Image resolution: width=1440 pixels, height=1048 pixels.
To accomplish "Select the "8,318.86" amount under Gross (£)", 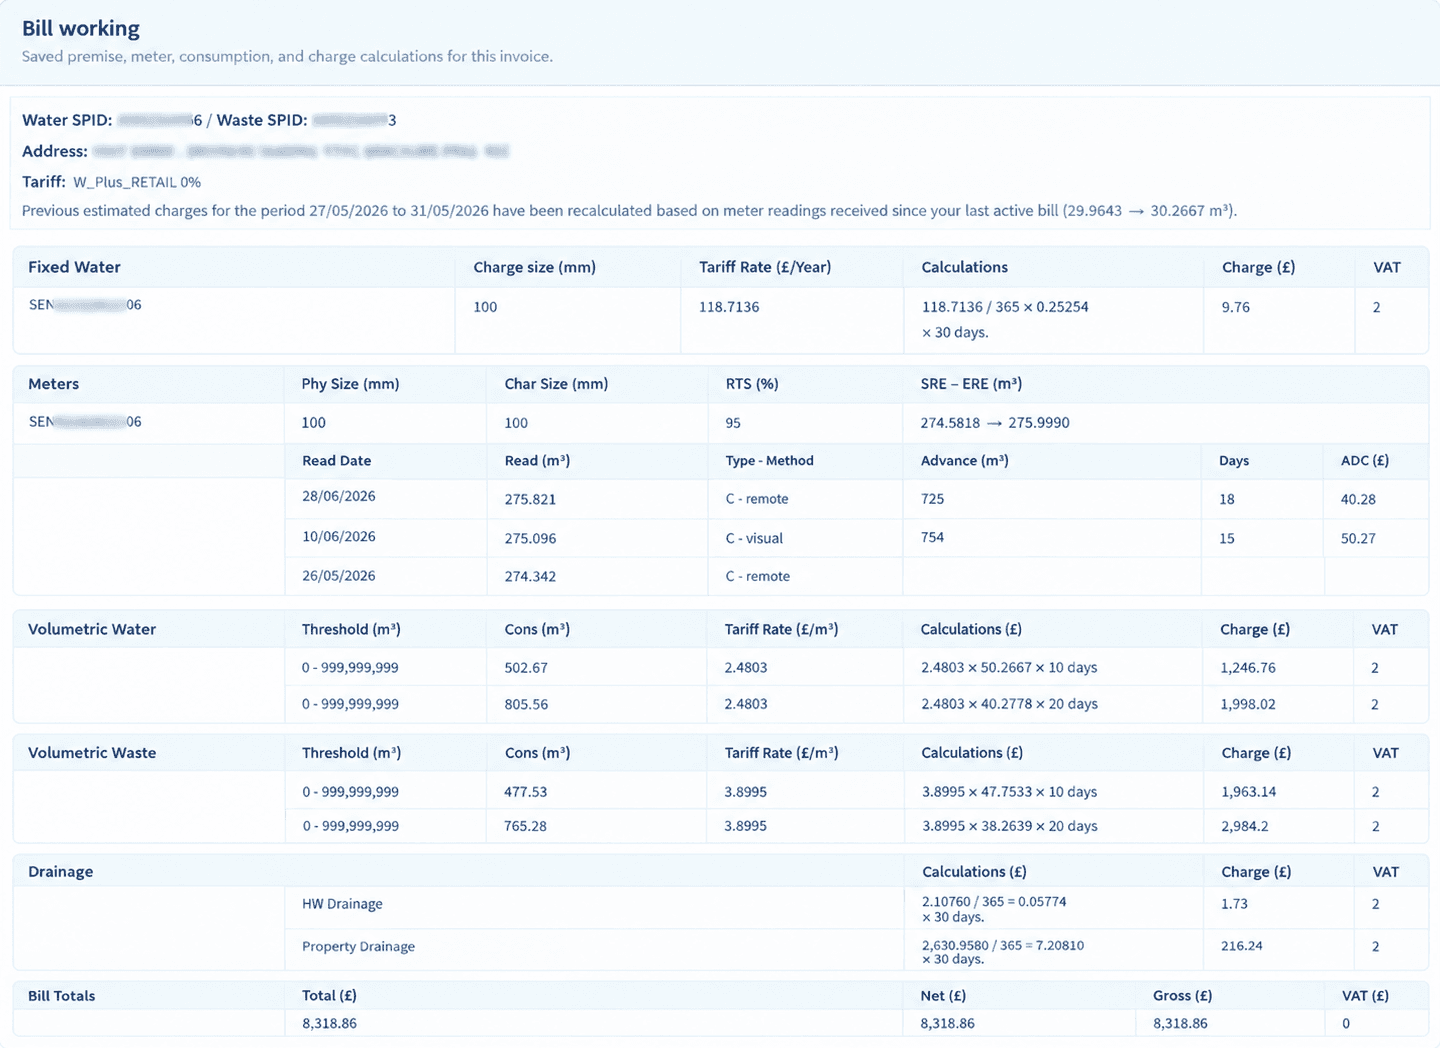I will pyautogui.click(x=1180, y=1024).
